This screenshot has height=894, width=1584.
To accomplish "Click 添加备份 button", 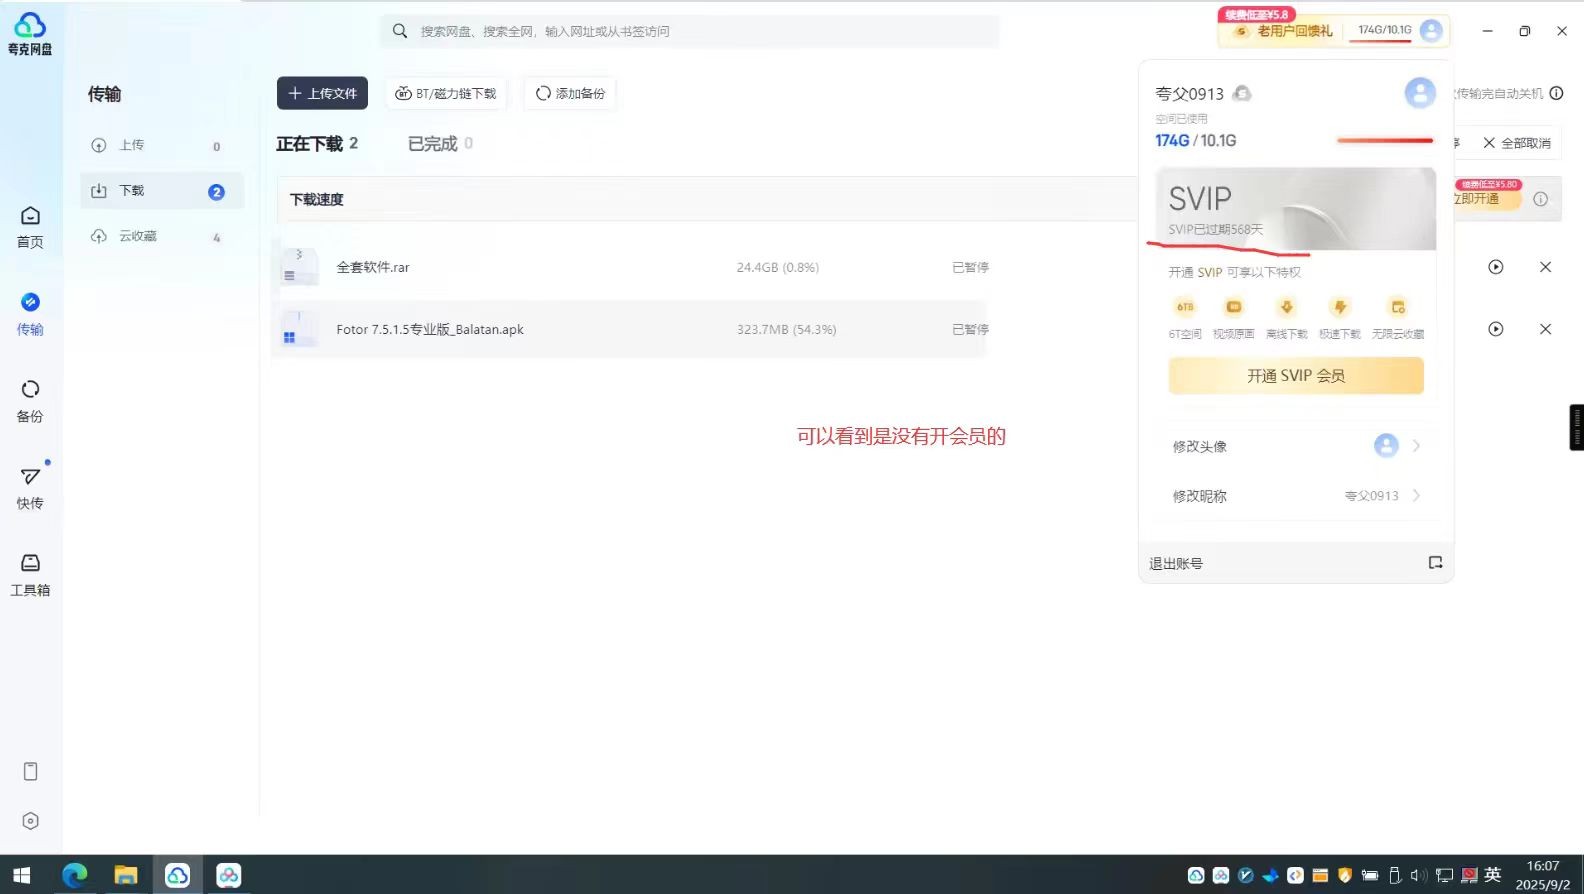I will [570, 93].
